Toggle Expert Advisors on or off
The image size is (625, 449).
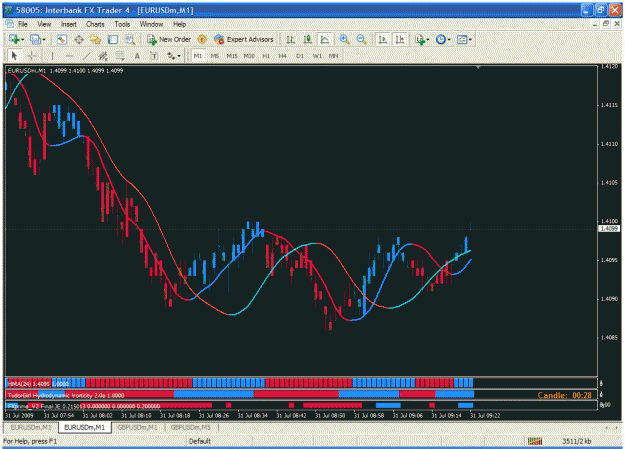(244, 39)
